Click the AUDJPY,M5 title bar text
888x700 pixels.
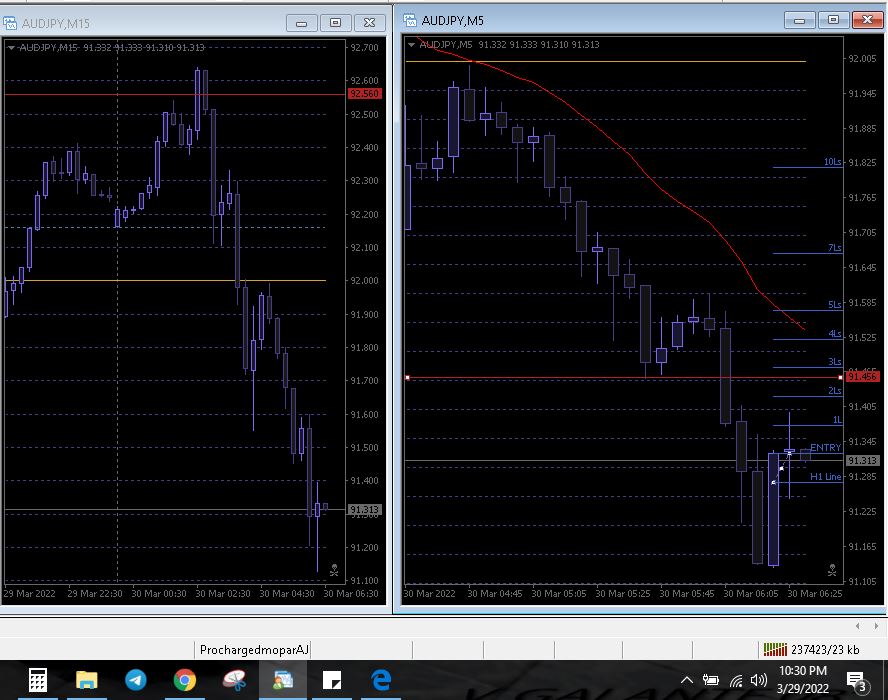(x=452, y=21)
